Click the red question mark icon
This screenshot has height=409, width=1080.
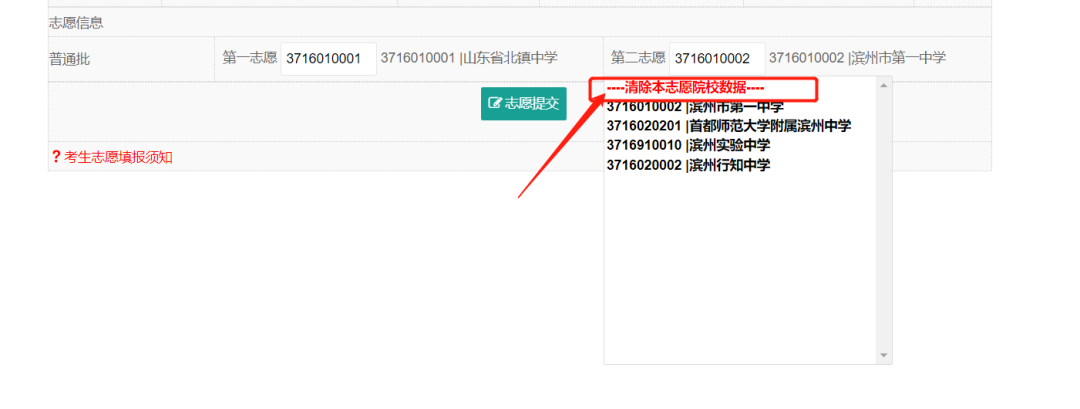click(x=55, y=156)
